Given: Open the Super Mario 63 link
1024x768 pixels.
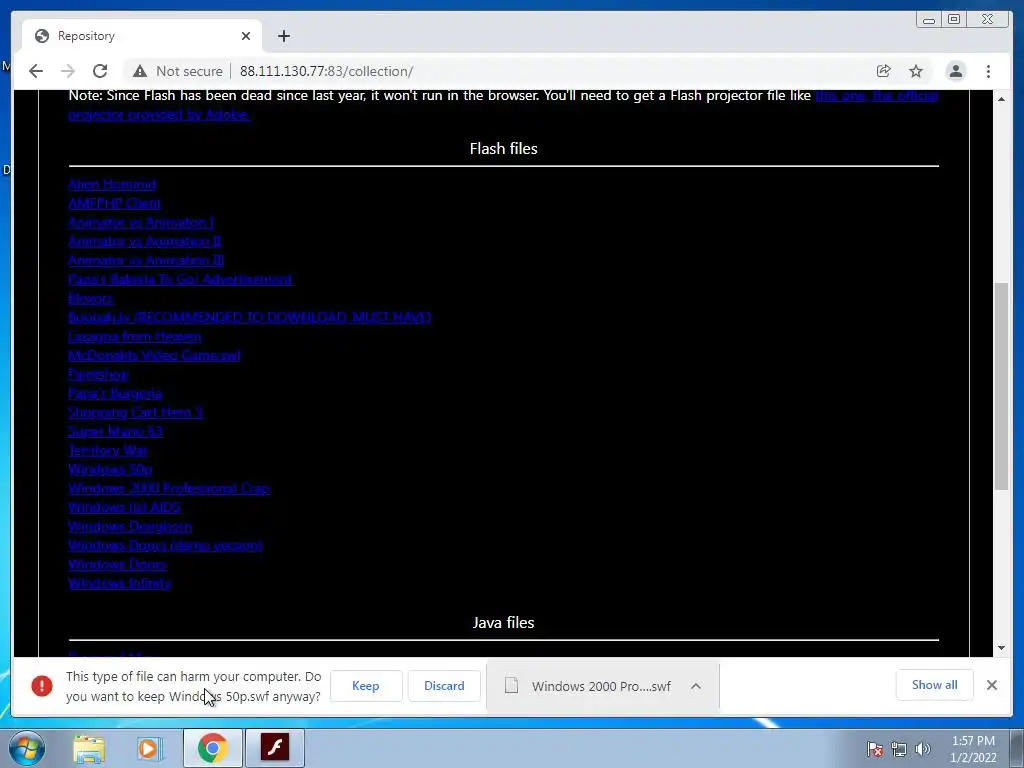Looking at the screenshot, I should click(x=116, y=431).
